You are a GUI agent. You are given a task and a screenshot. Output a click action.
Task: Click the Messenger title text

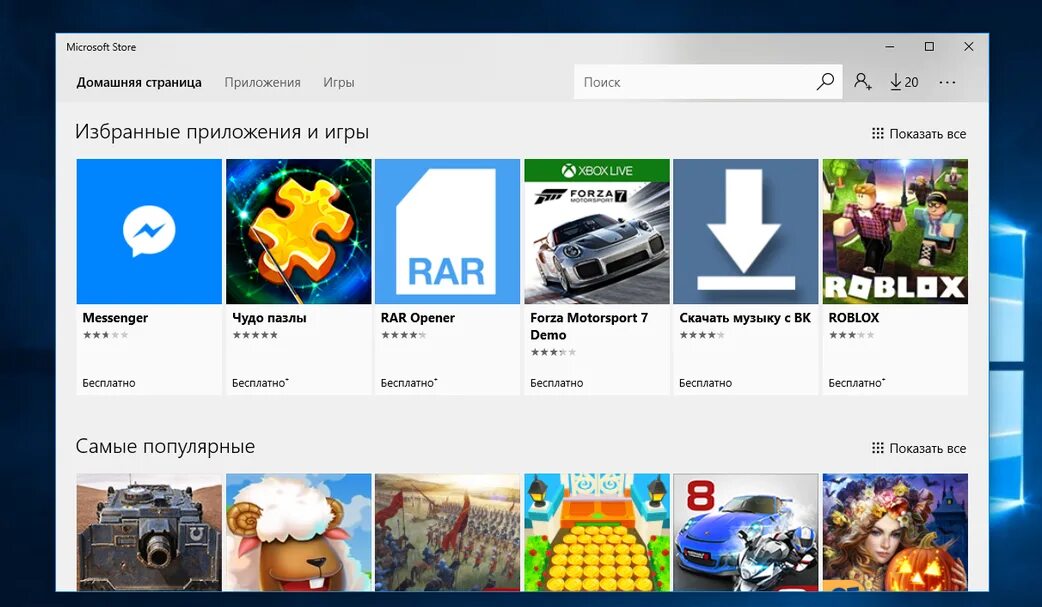[x=115, y=318]
